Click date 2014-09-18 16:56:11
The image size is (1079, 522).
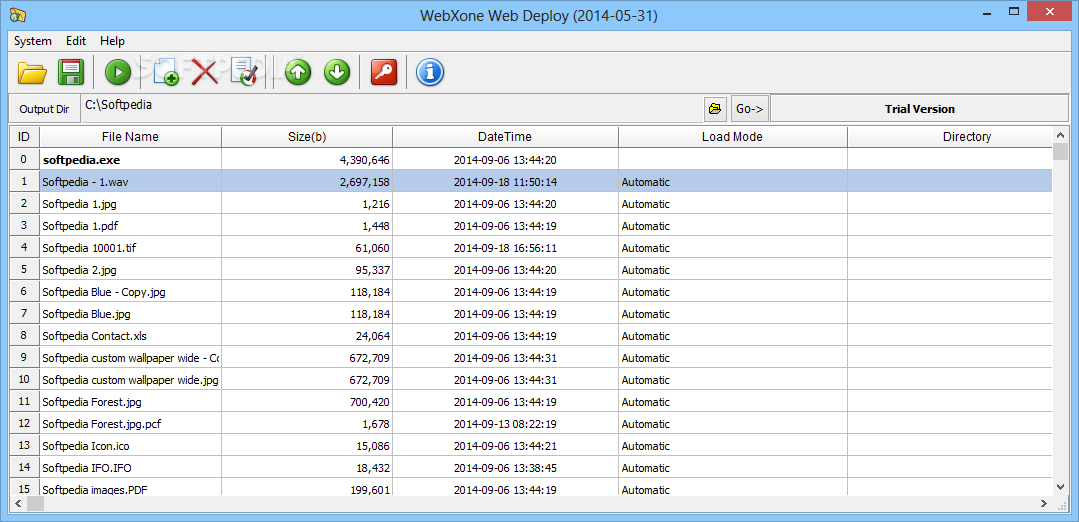click(505, 248)
